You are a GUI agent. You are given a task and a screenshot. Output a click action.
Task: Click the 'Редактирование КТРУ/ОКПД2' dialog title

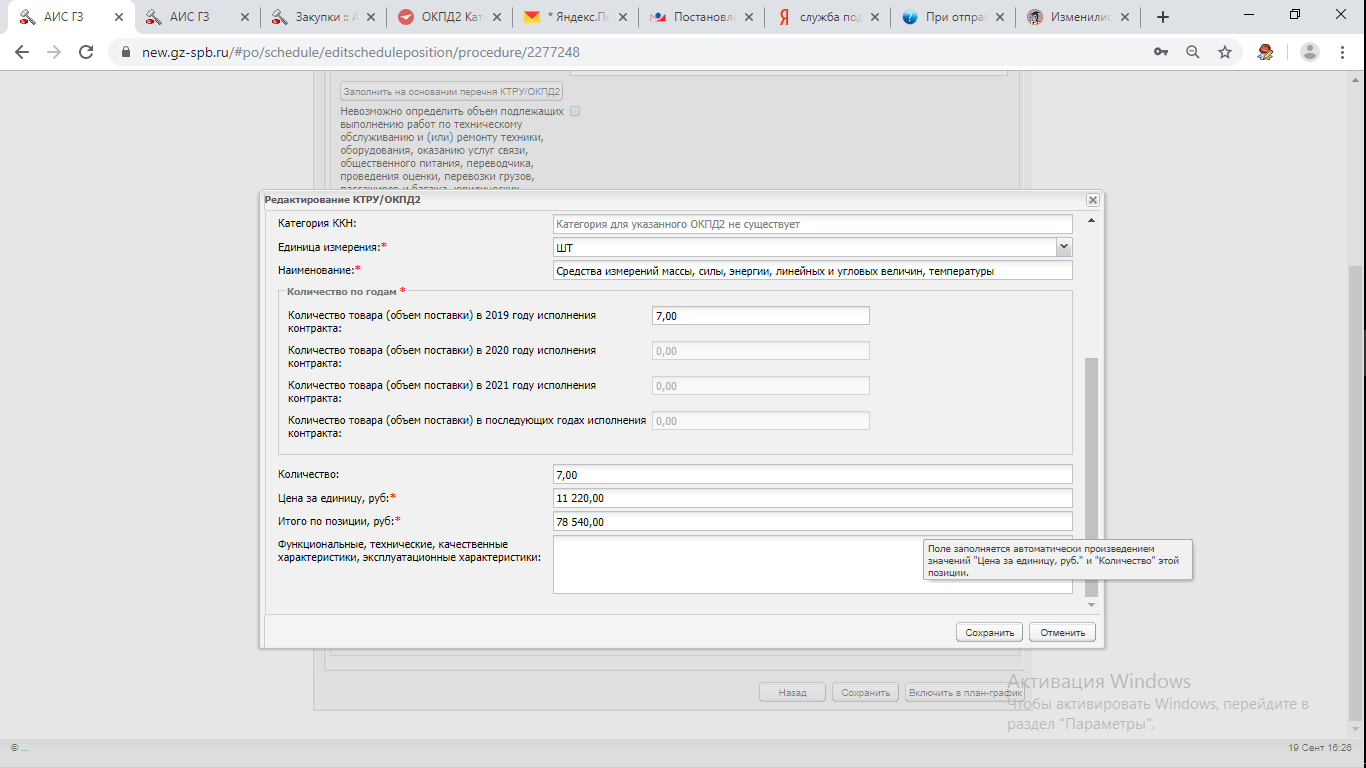point(342,200)
